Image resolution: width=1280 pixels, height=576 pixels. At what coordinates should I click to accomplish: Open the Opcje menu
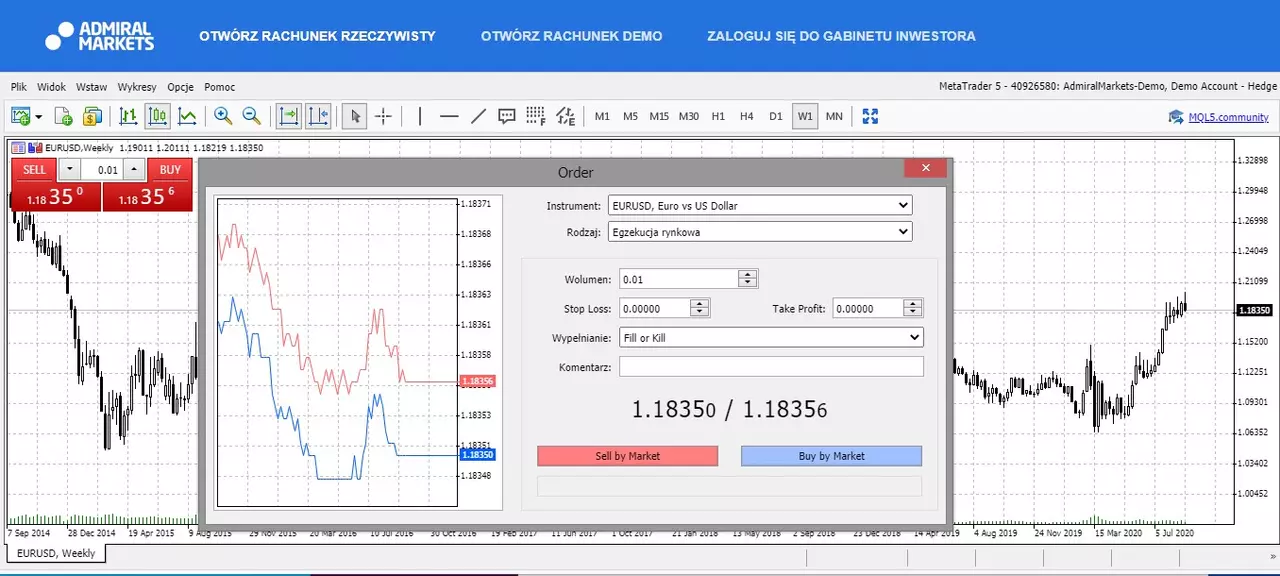[x=181, y=87]
